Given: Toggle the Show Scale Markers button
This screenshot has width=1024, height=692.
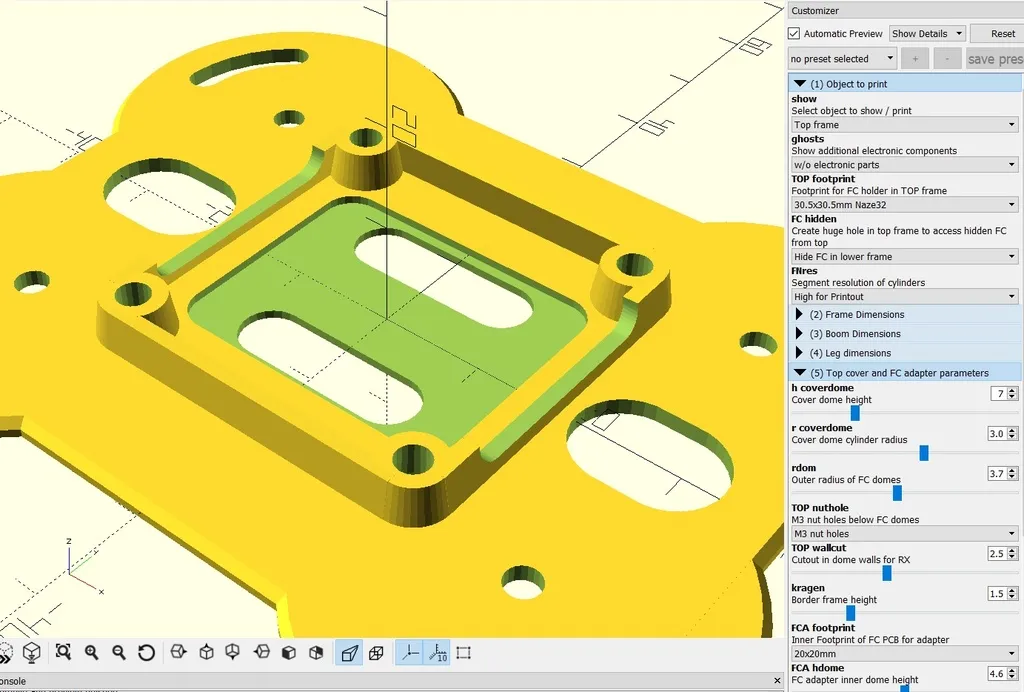Looking at the screenshot, I should click(x=438, y=653).
